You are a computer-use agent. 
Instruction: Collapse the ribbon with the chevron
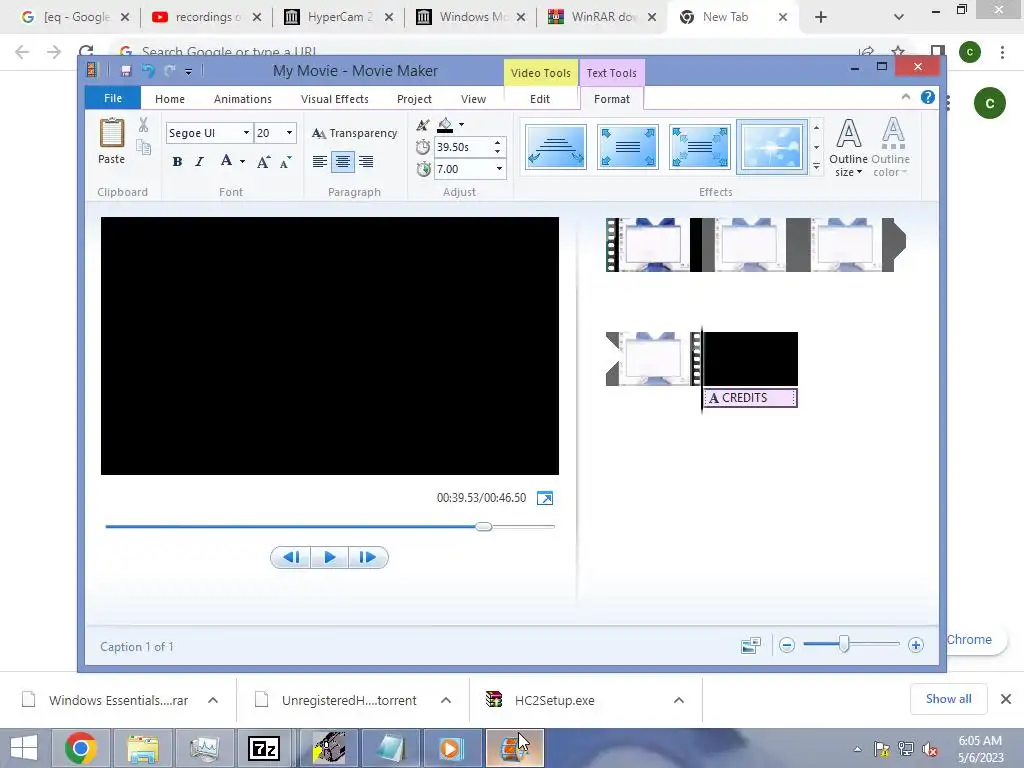(906, 97)
